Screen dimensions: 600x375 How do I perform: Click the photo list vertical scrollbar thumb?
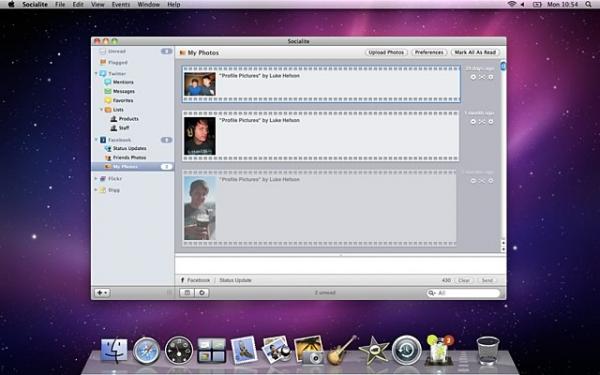pos(503,66)
